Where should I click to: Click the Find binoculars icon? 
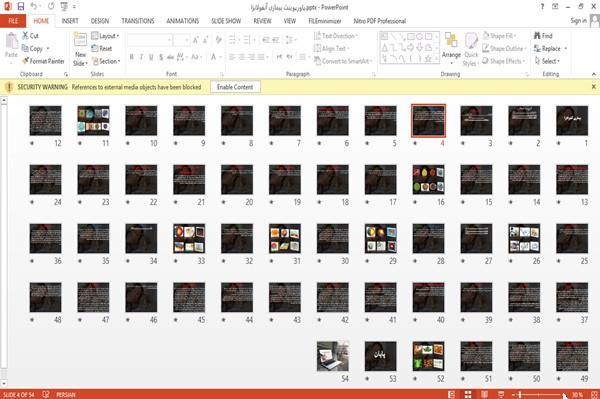(x=537, y=36)
